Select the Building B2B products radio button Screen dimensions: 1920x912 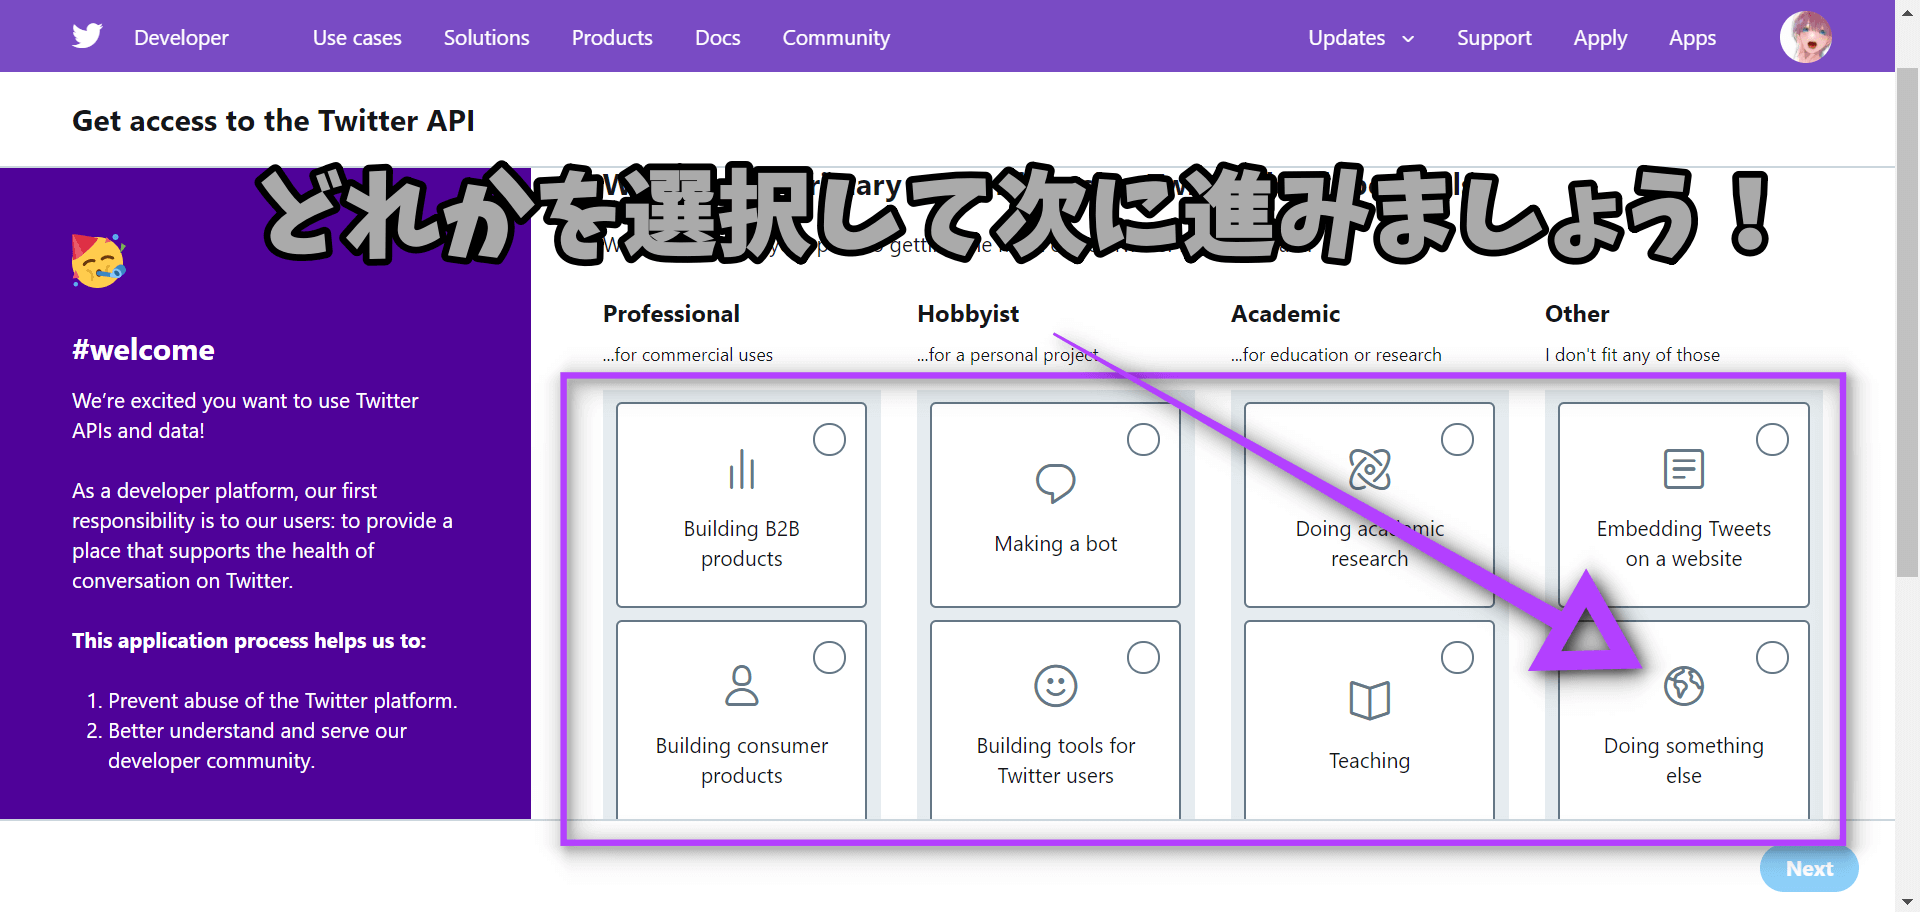coord(829,439)
